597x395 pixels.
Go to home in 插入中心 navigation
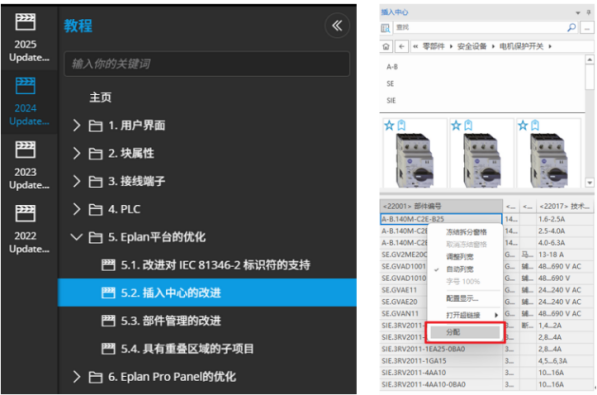[x=386, y=46]
